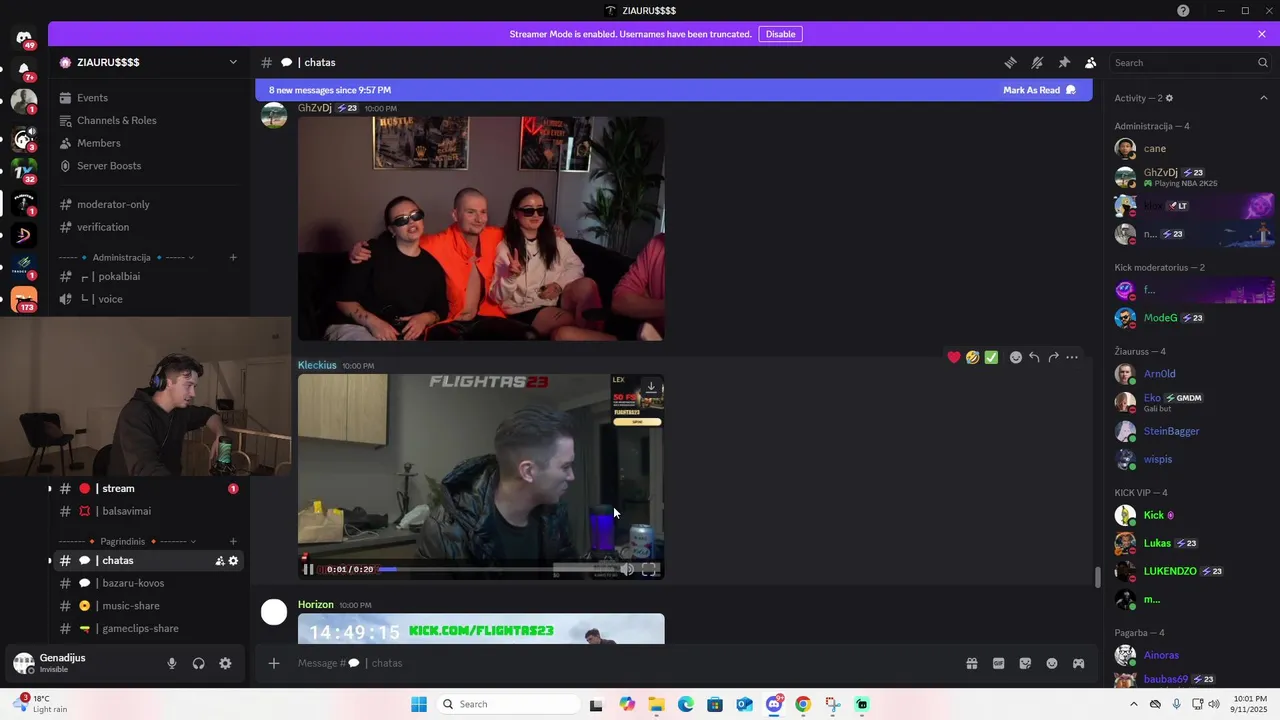
Task: Open the apps and activities launcher
Action: (1079, 663)
